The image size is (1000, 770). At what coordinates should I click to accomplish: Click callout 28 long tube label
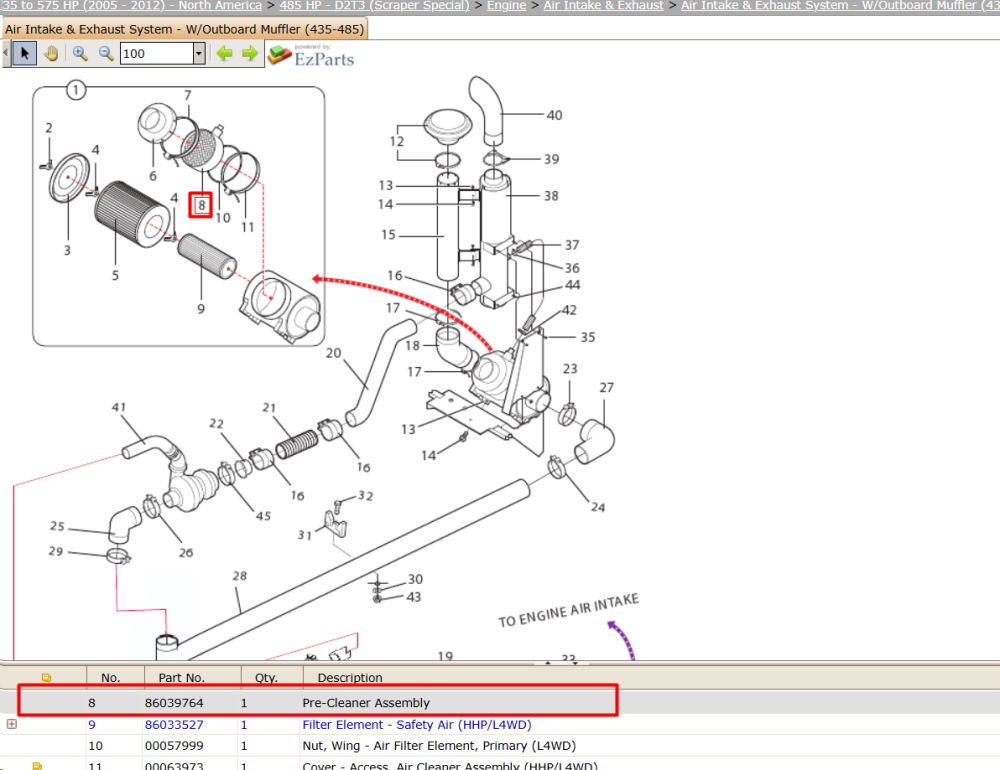239,576
